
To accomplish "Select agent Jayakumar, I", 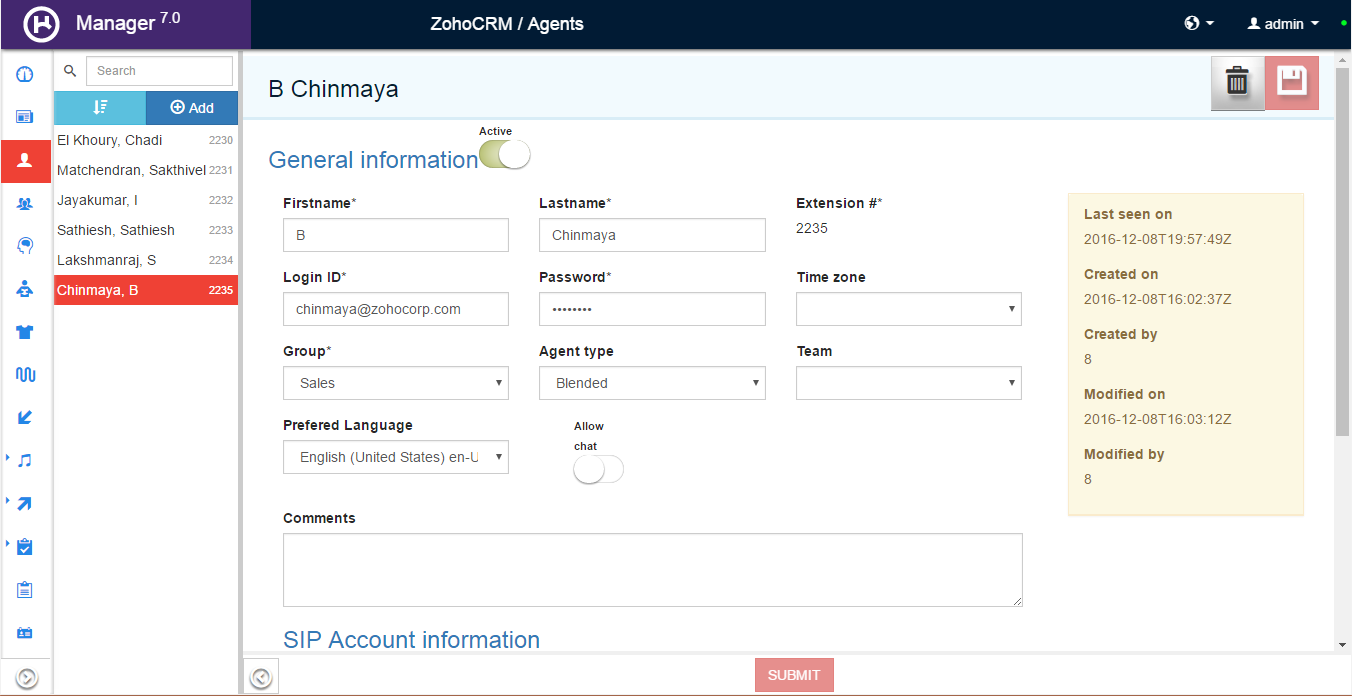I will tap(146, 200).
